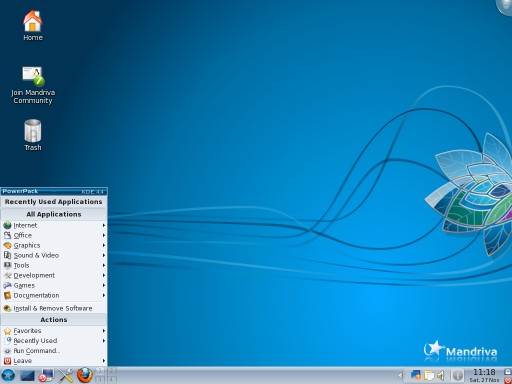Open the Internet submenu
Screen dimensions: 512x384
(x=54, y=225)
